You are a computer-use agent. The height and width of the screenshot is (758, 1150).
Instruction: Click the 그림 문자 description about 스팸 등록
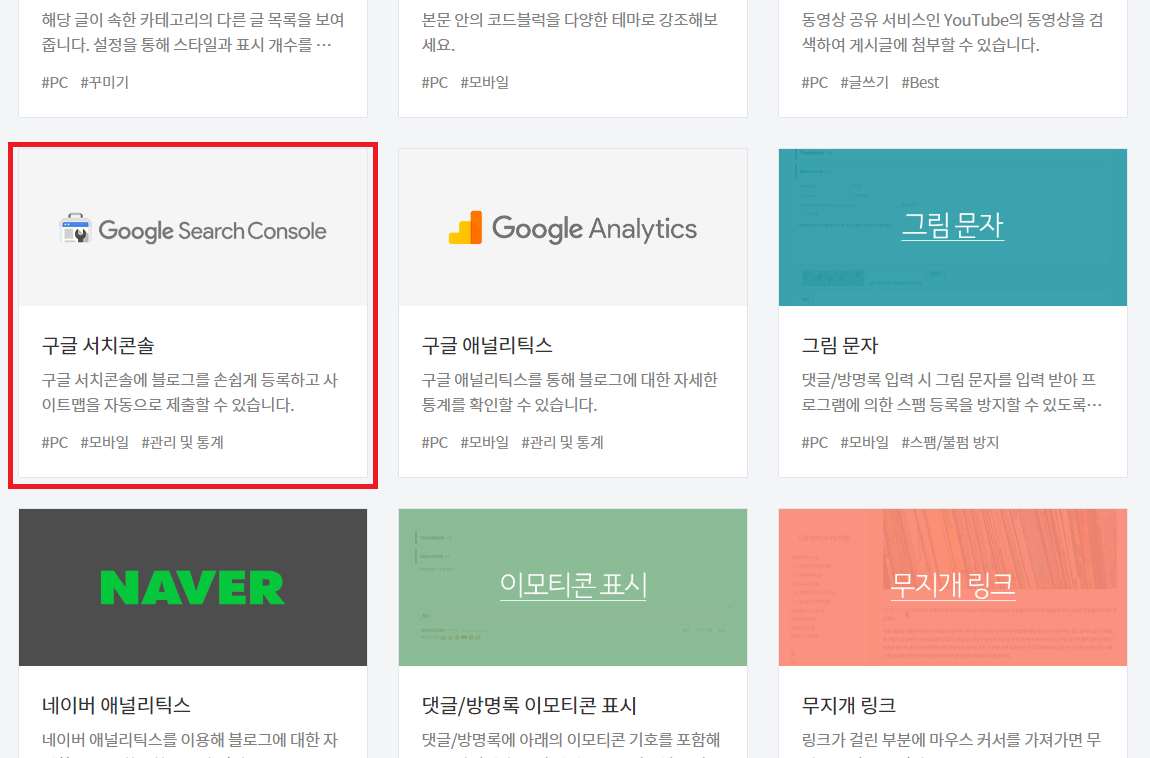pos(952,392)
